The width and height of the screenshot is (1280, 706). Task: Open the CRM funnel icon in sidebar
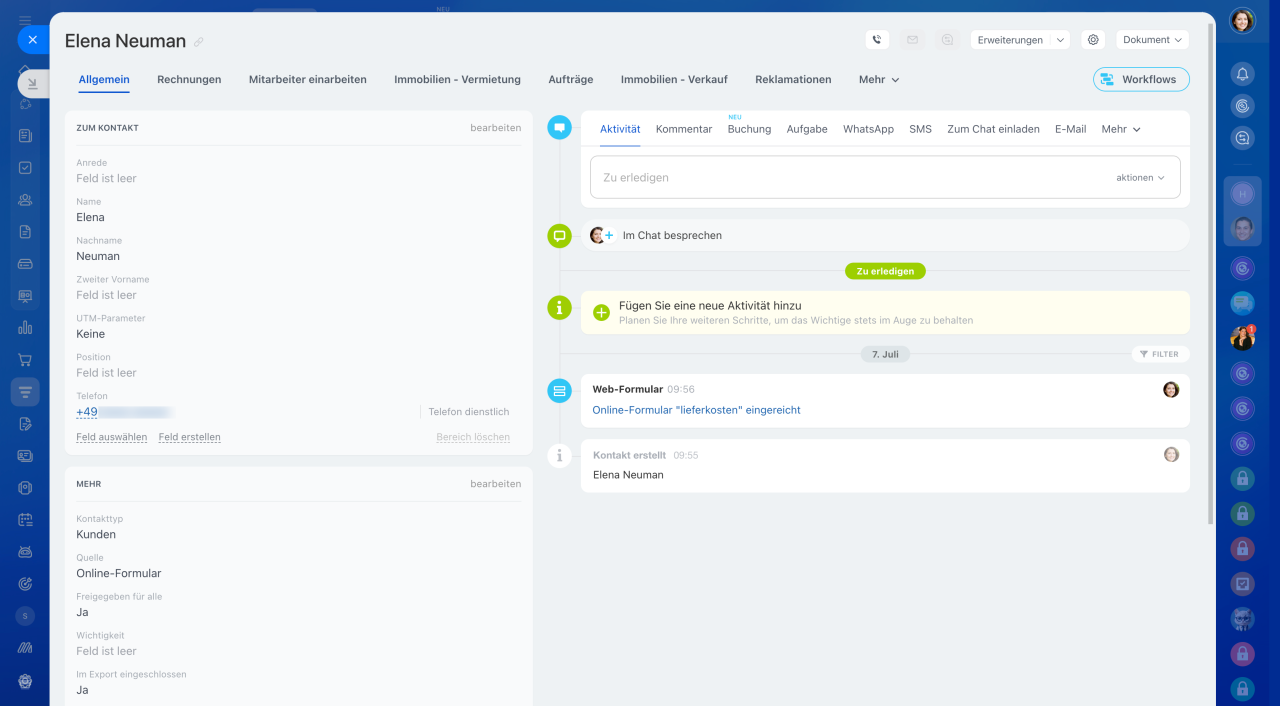[x=25, y=392]
